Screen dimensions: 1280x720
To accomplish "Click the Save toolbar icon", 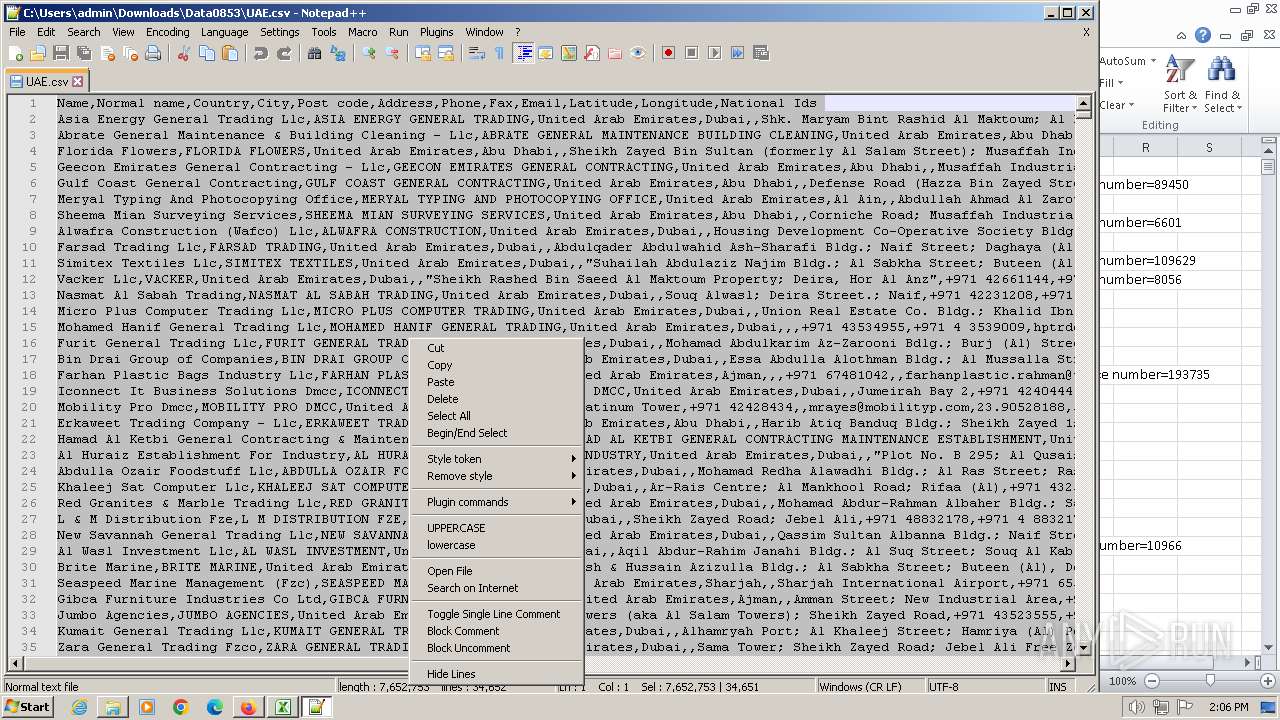I will tap(61, 53).
